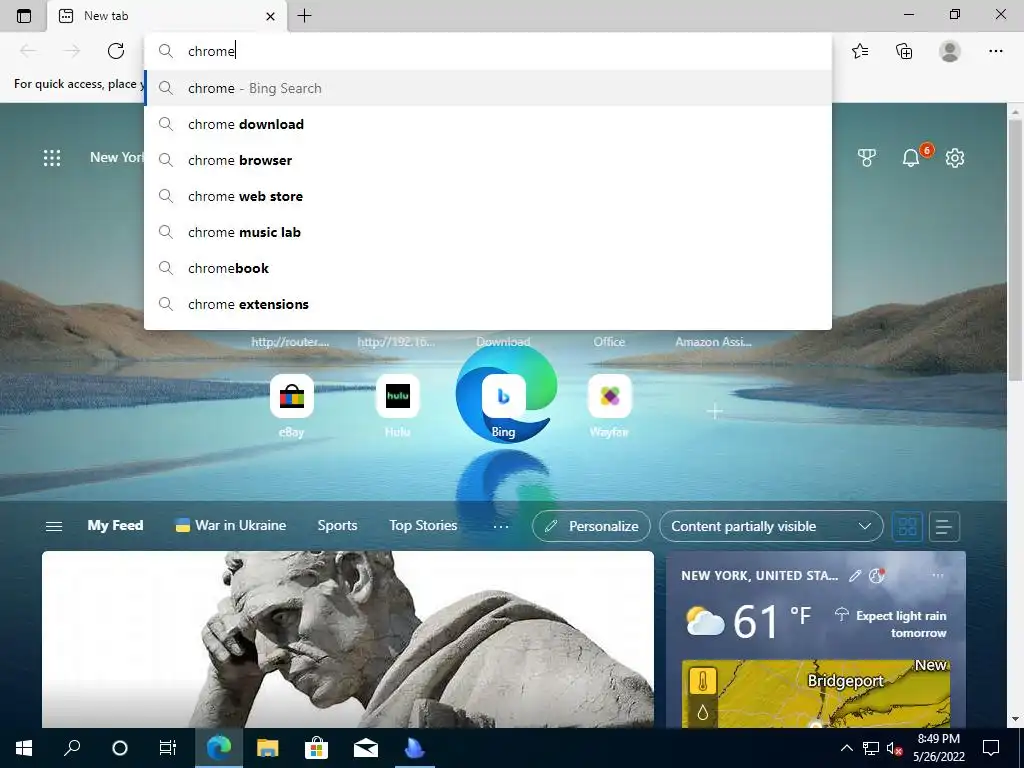Close the New tab tab
Viewport: 1024px width, 768px height.
[270, 16]
